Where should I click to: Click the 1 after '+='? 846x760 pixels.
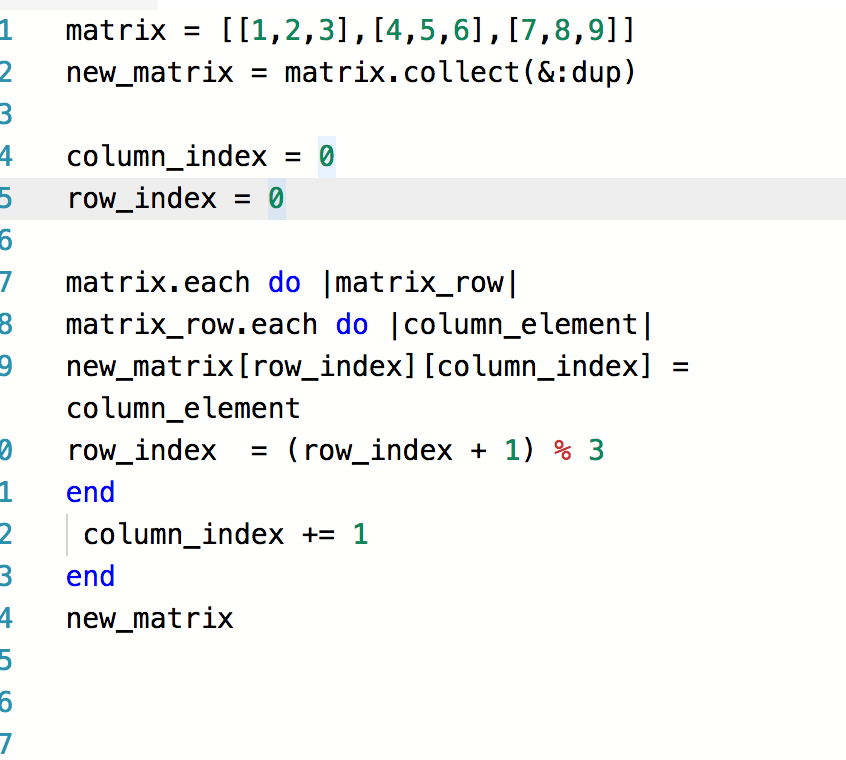tap(360, 535)
